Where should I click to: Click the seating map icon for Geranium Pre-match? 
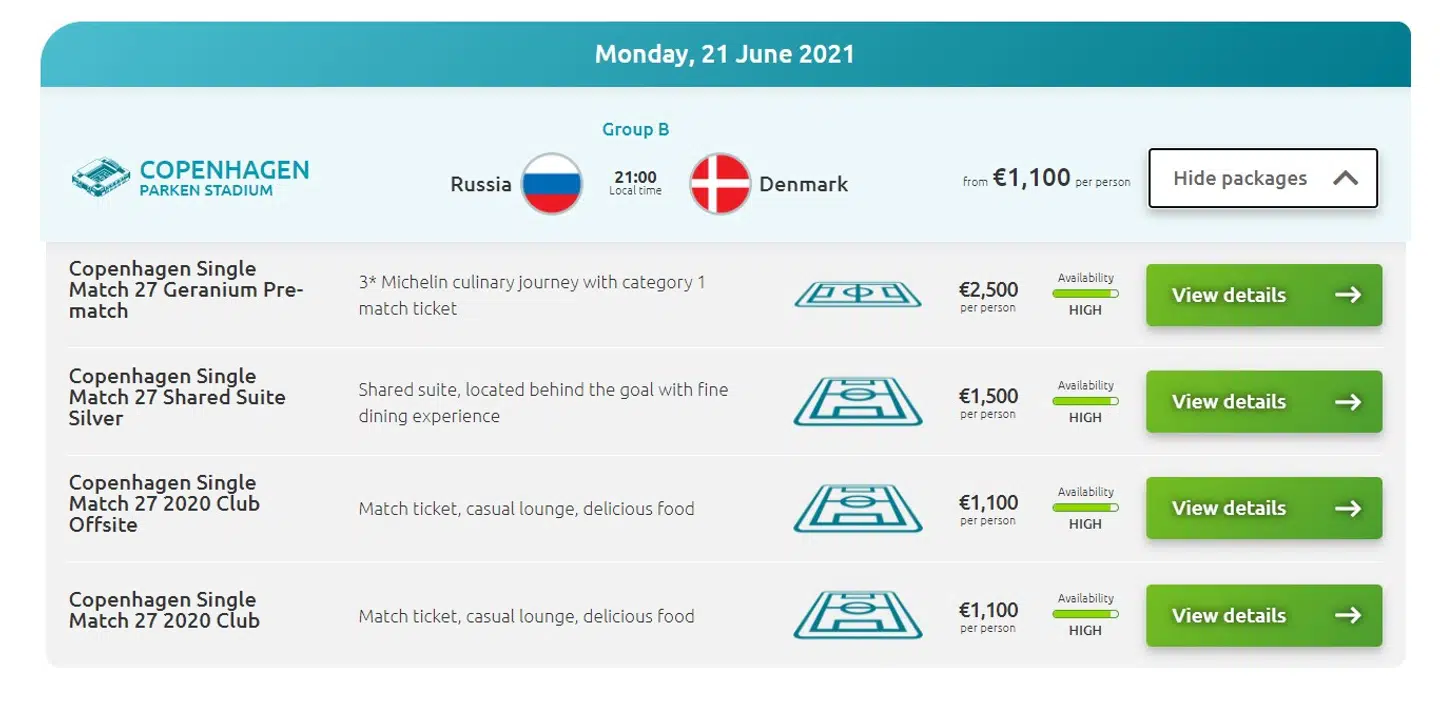coord(858,294)
